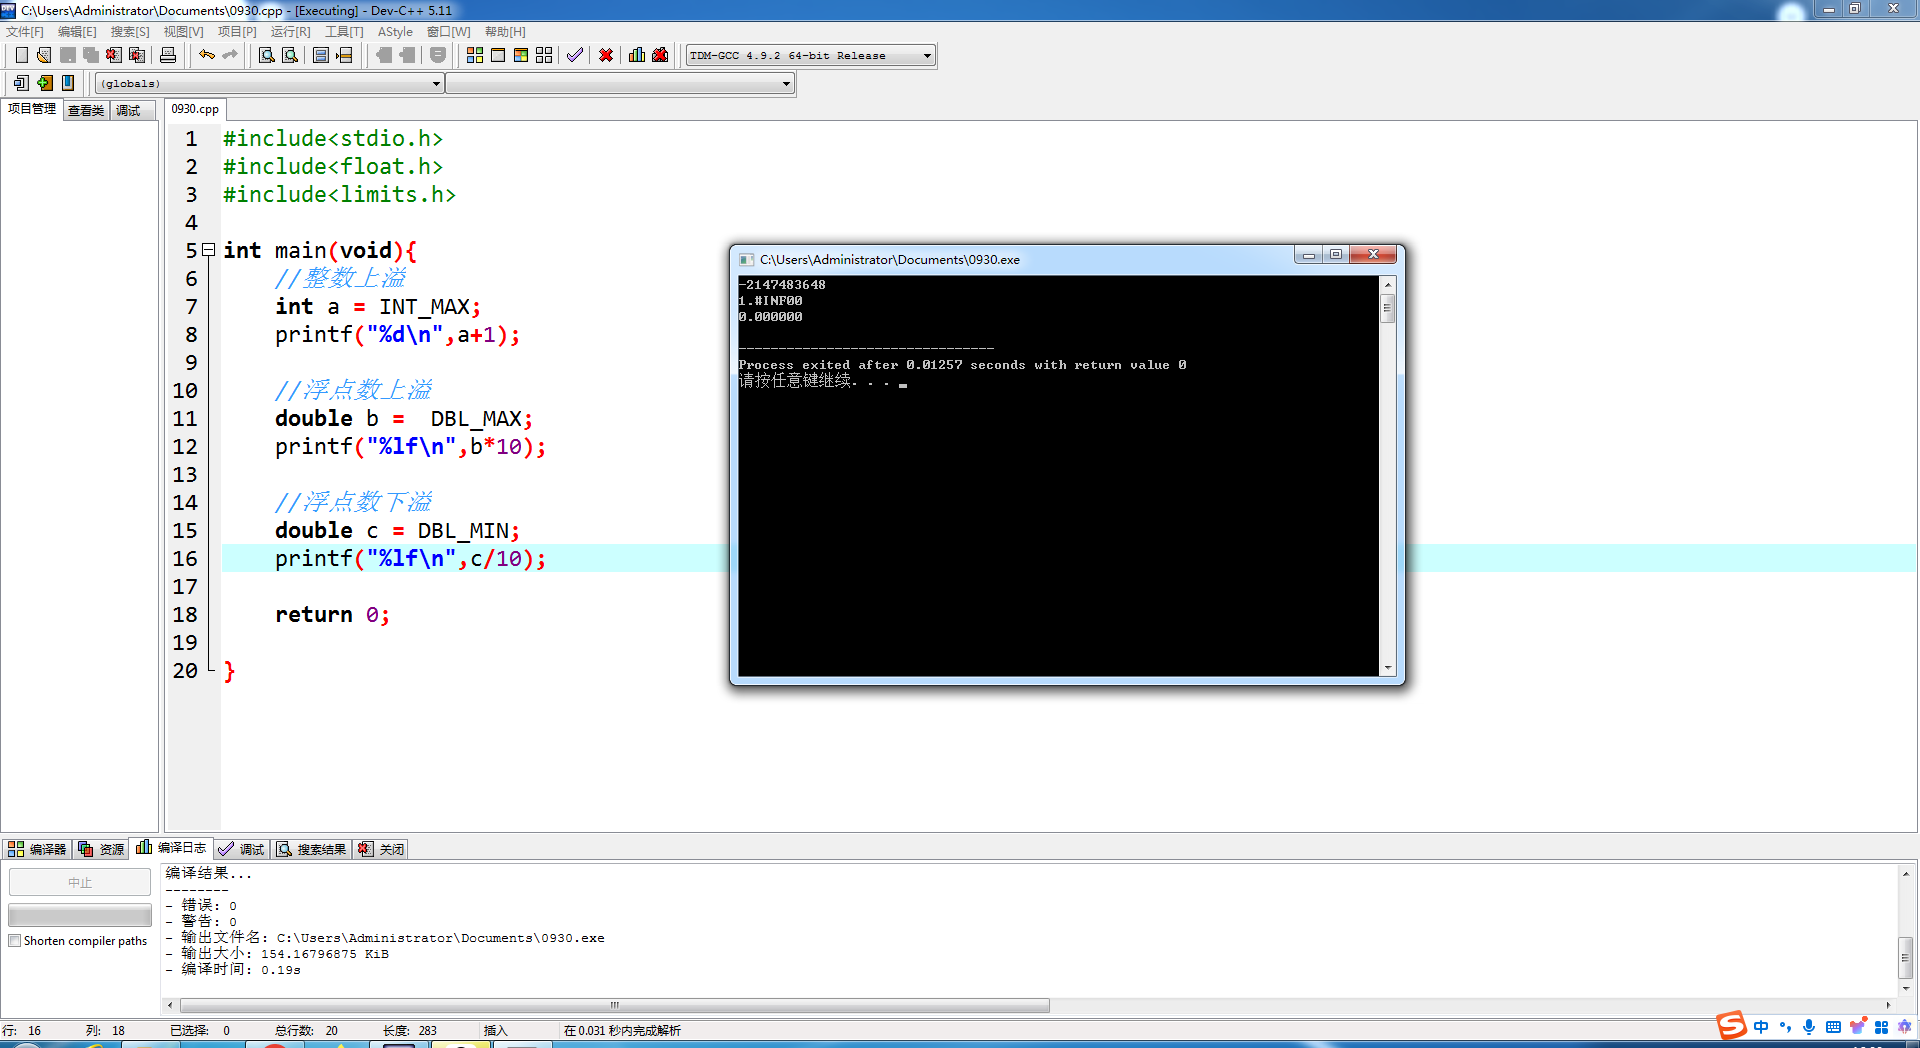Image resolution: width=1920 pixels, height=1048 pixels.
Task: Click the 插入 insert mode status text
Action: pos(496,1031)
